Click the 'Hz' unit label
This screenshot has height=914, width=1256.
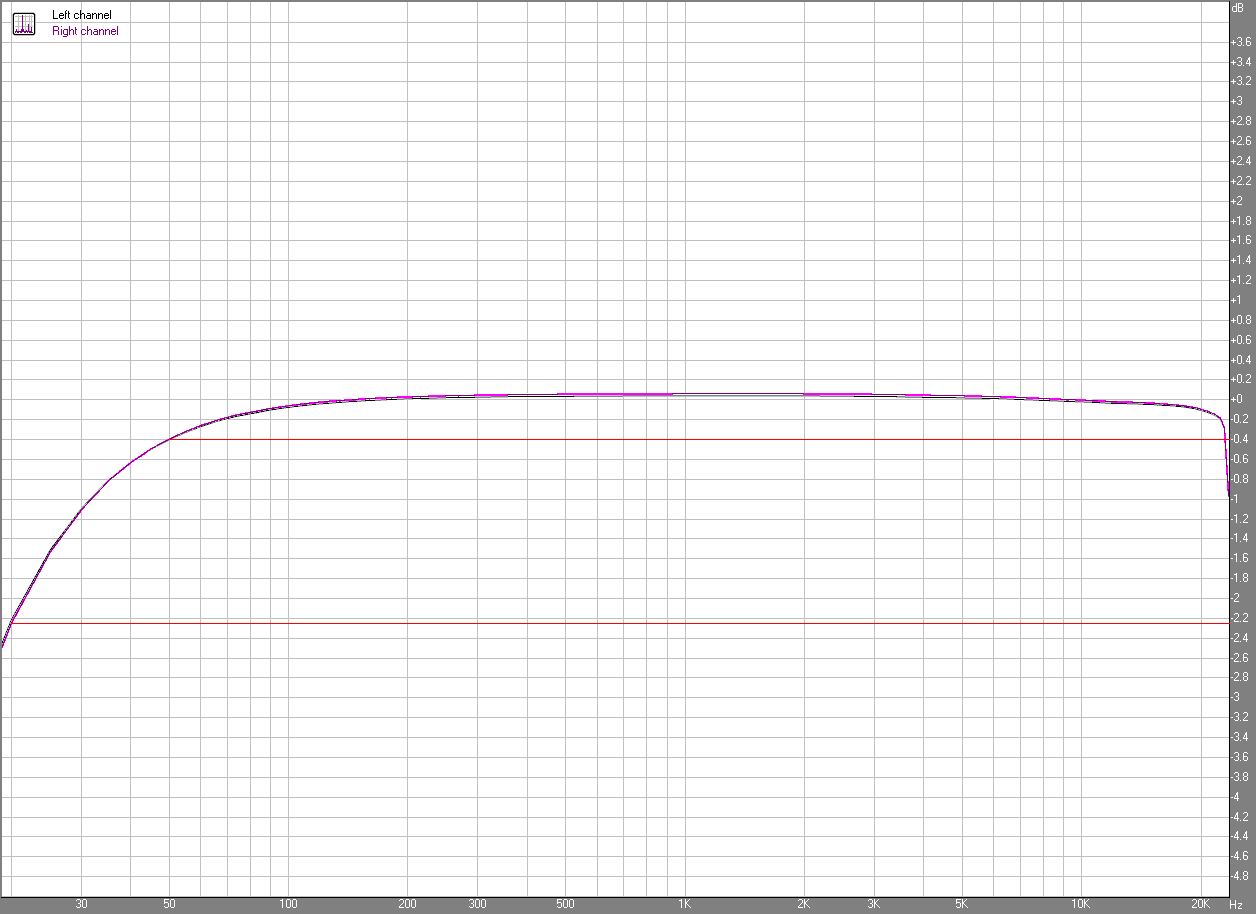click(1237, 904)
